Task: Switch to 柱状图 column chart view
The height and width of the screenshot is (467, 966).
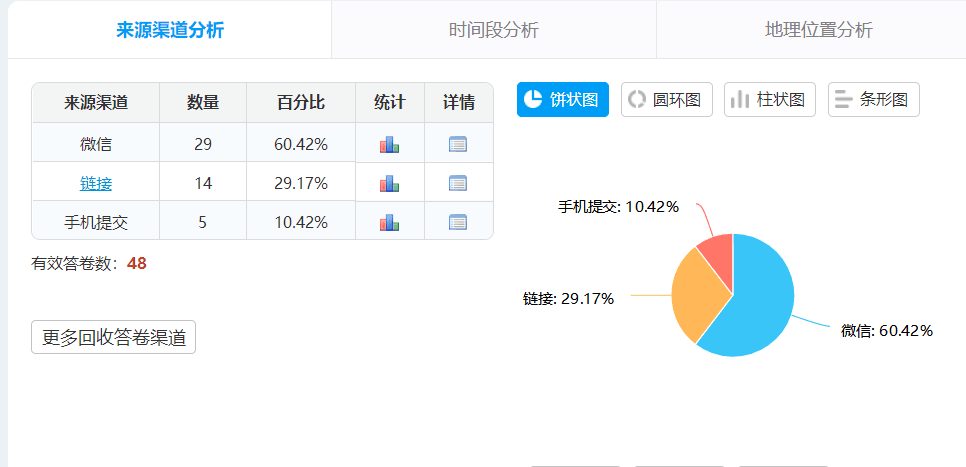Action: tap(769, 100)
